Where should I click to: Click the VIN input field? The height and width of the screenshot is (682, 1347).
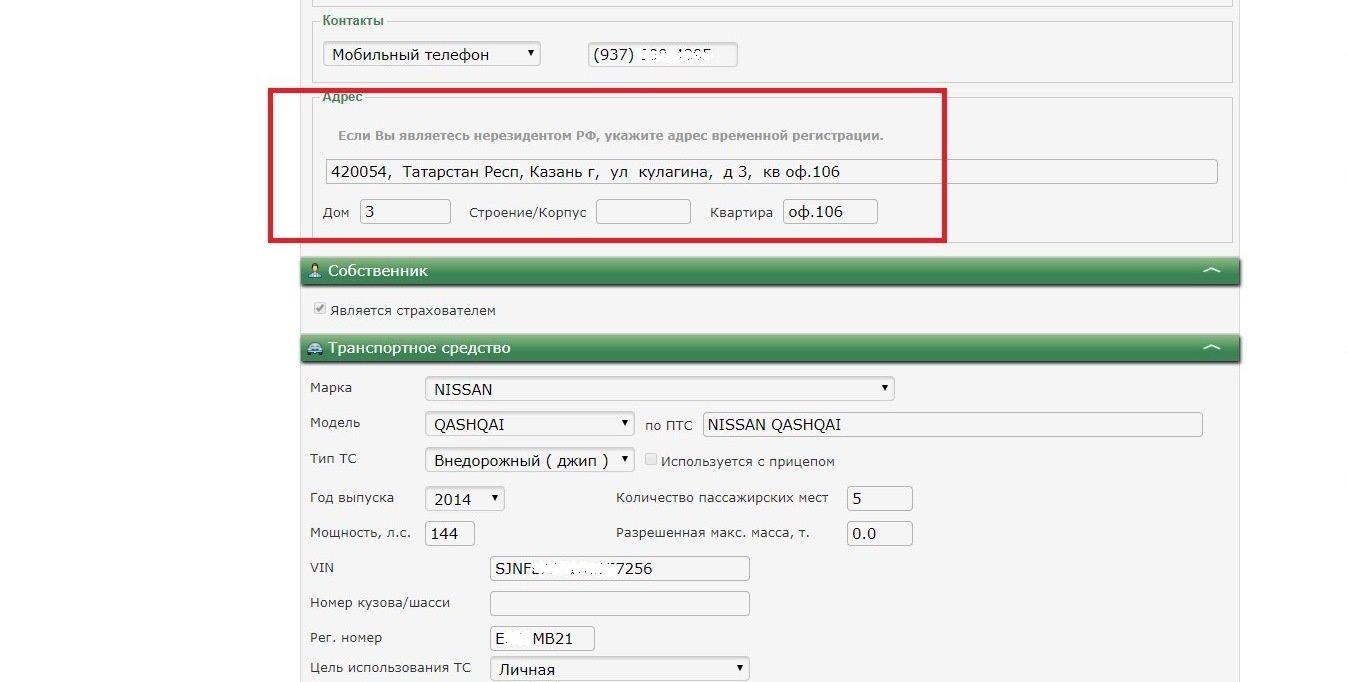click(619, 568)
